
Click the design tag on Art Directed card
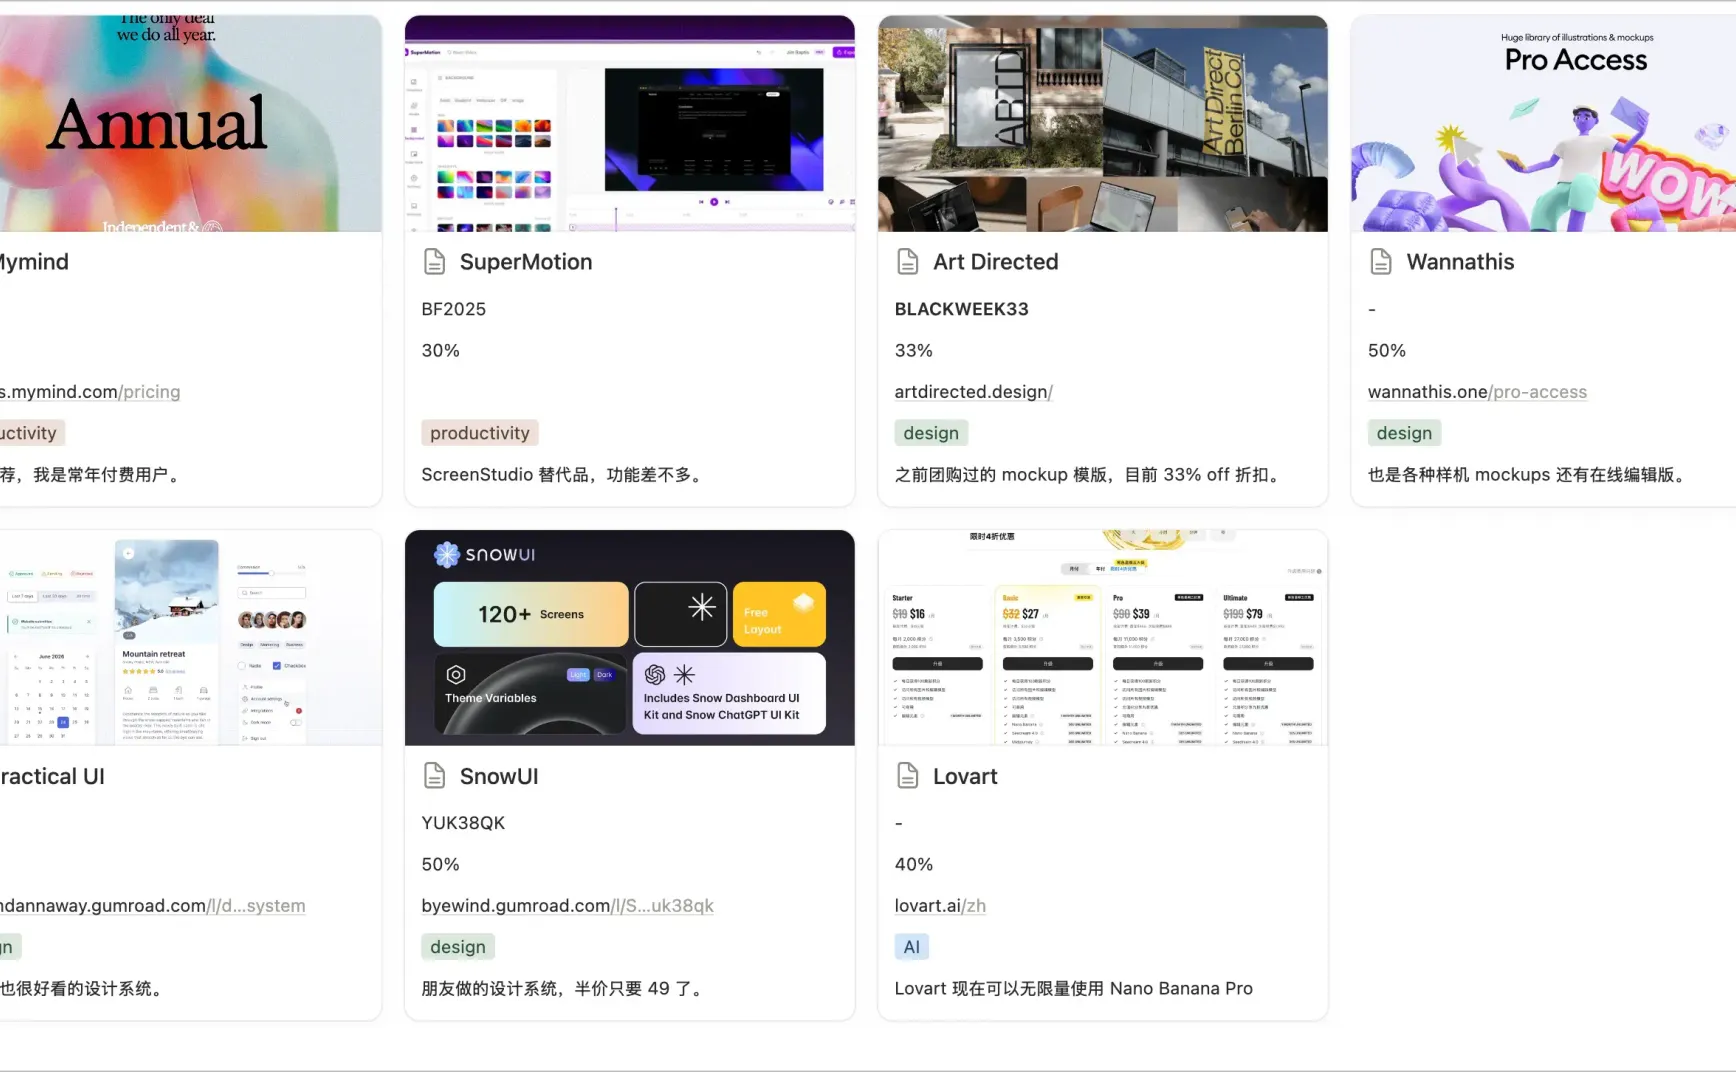[930, 433]
